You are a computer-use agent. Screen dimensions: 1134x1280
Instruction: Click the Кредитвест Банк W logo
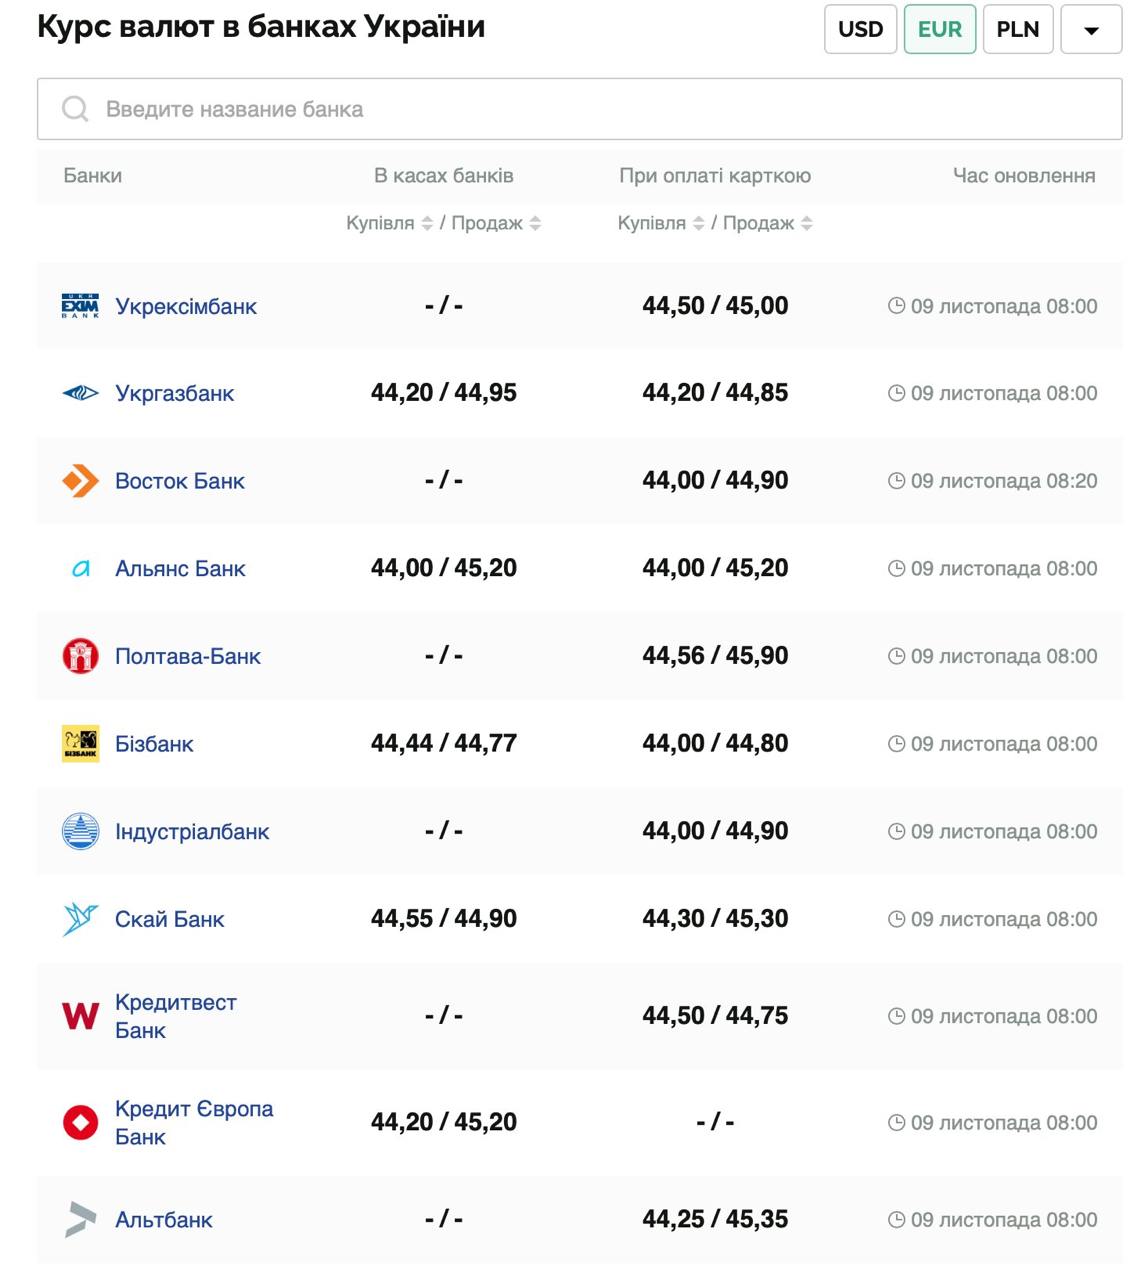(80, 1016)
